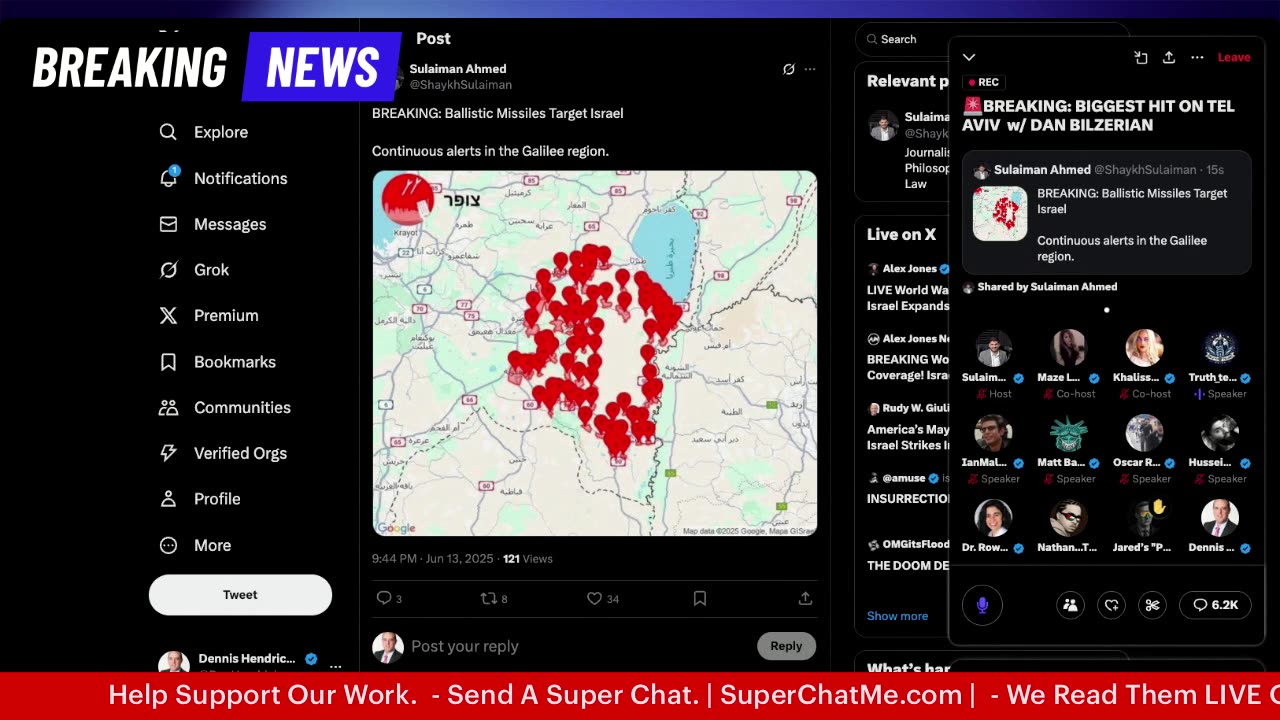Viewport: 1280px width, 720px height.
Task: Open the three-dot menu on the post
Action: [810, 69]
